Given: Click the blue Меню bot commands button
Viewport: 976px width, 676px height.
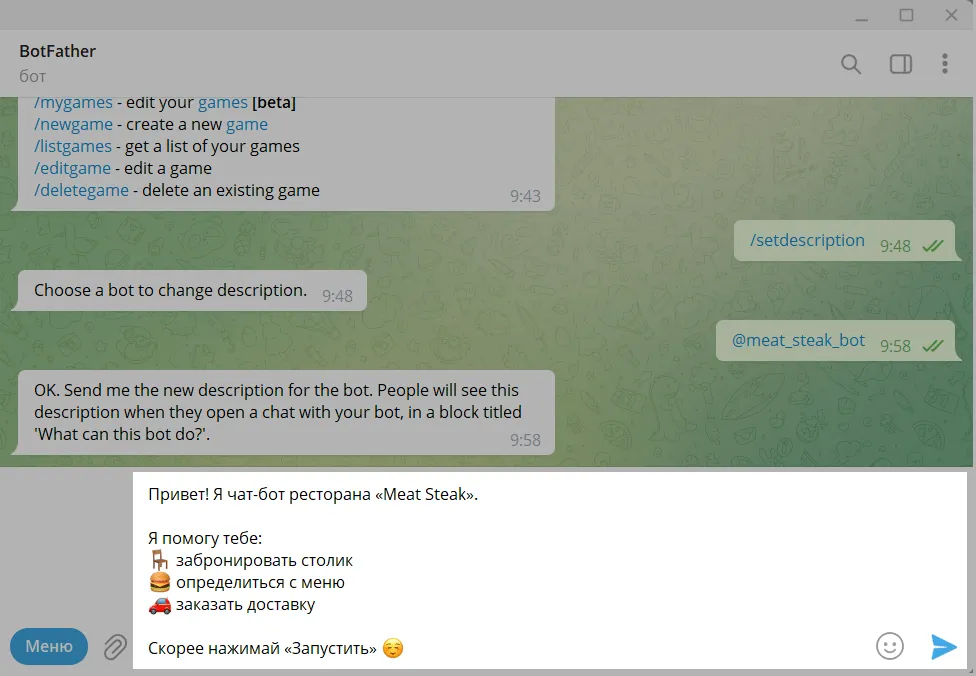Looking at the screenshot, I should 49,646.
